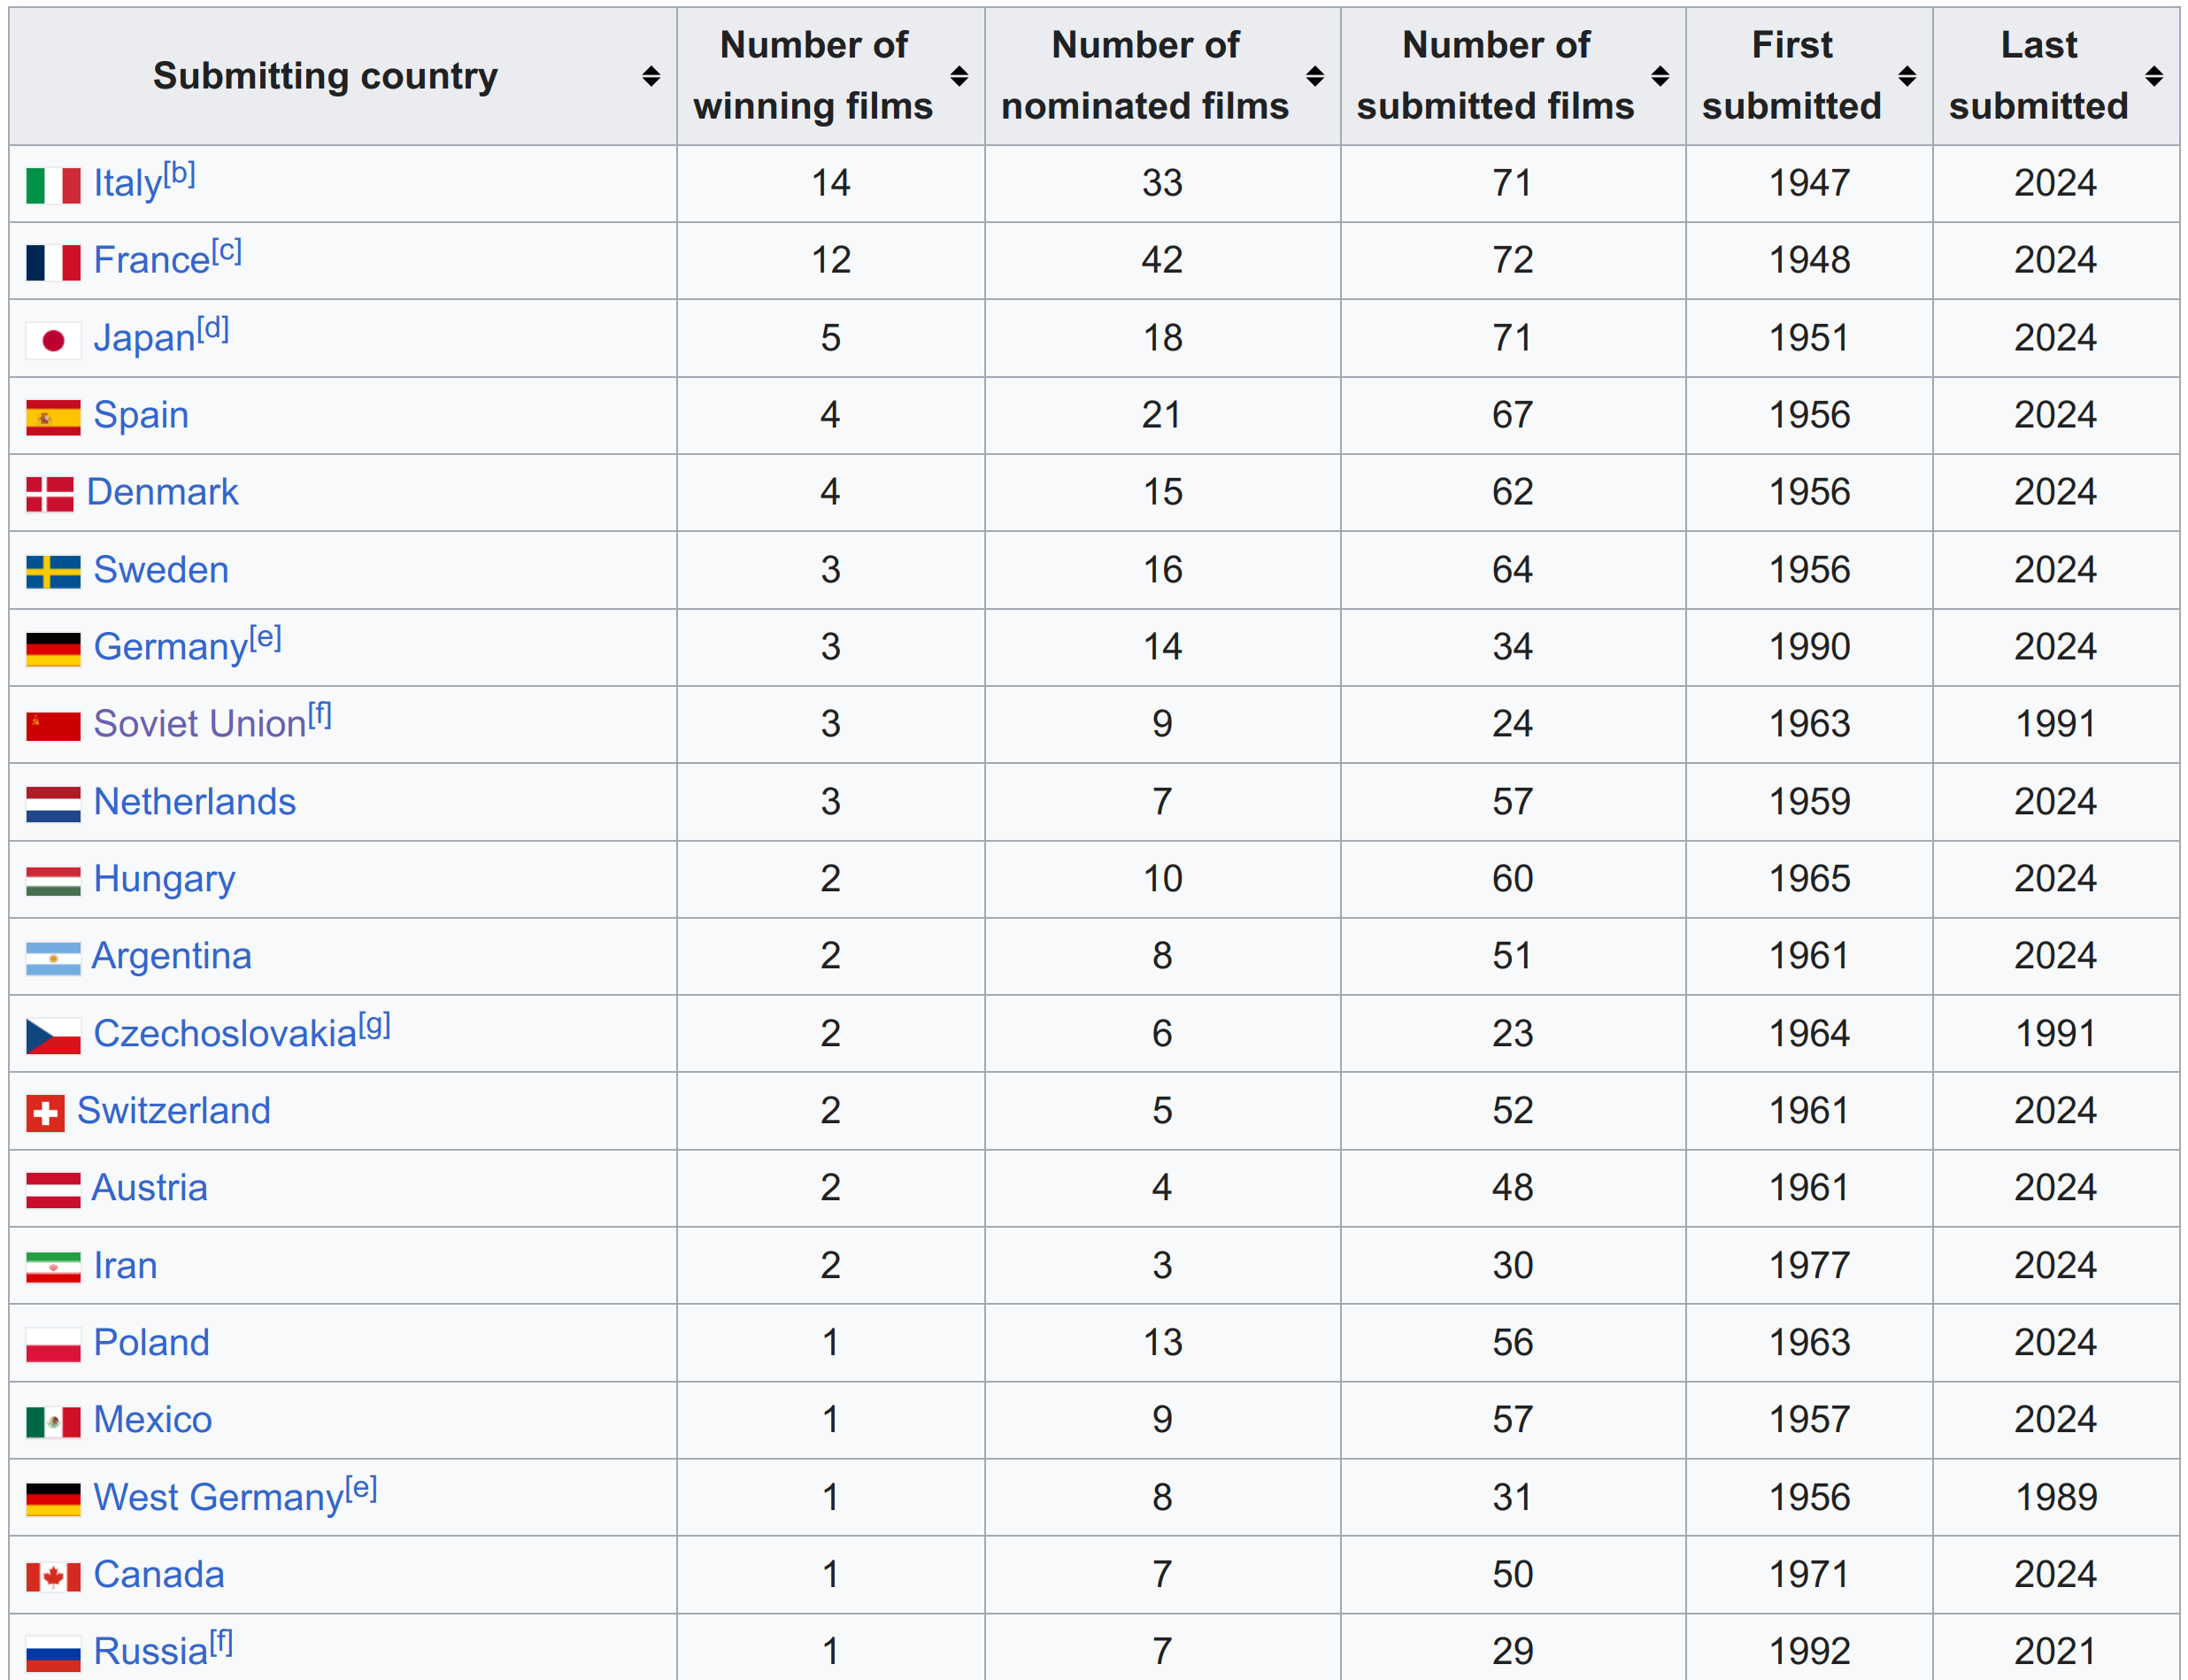Click the Argentina flag icon

coord(53,958)
